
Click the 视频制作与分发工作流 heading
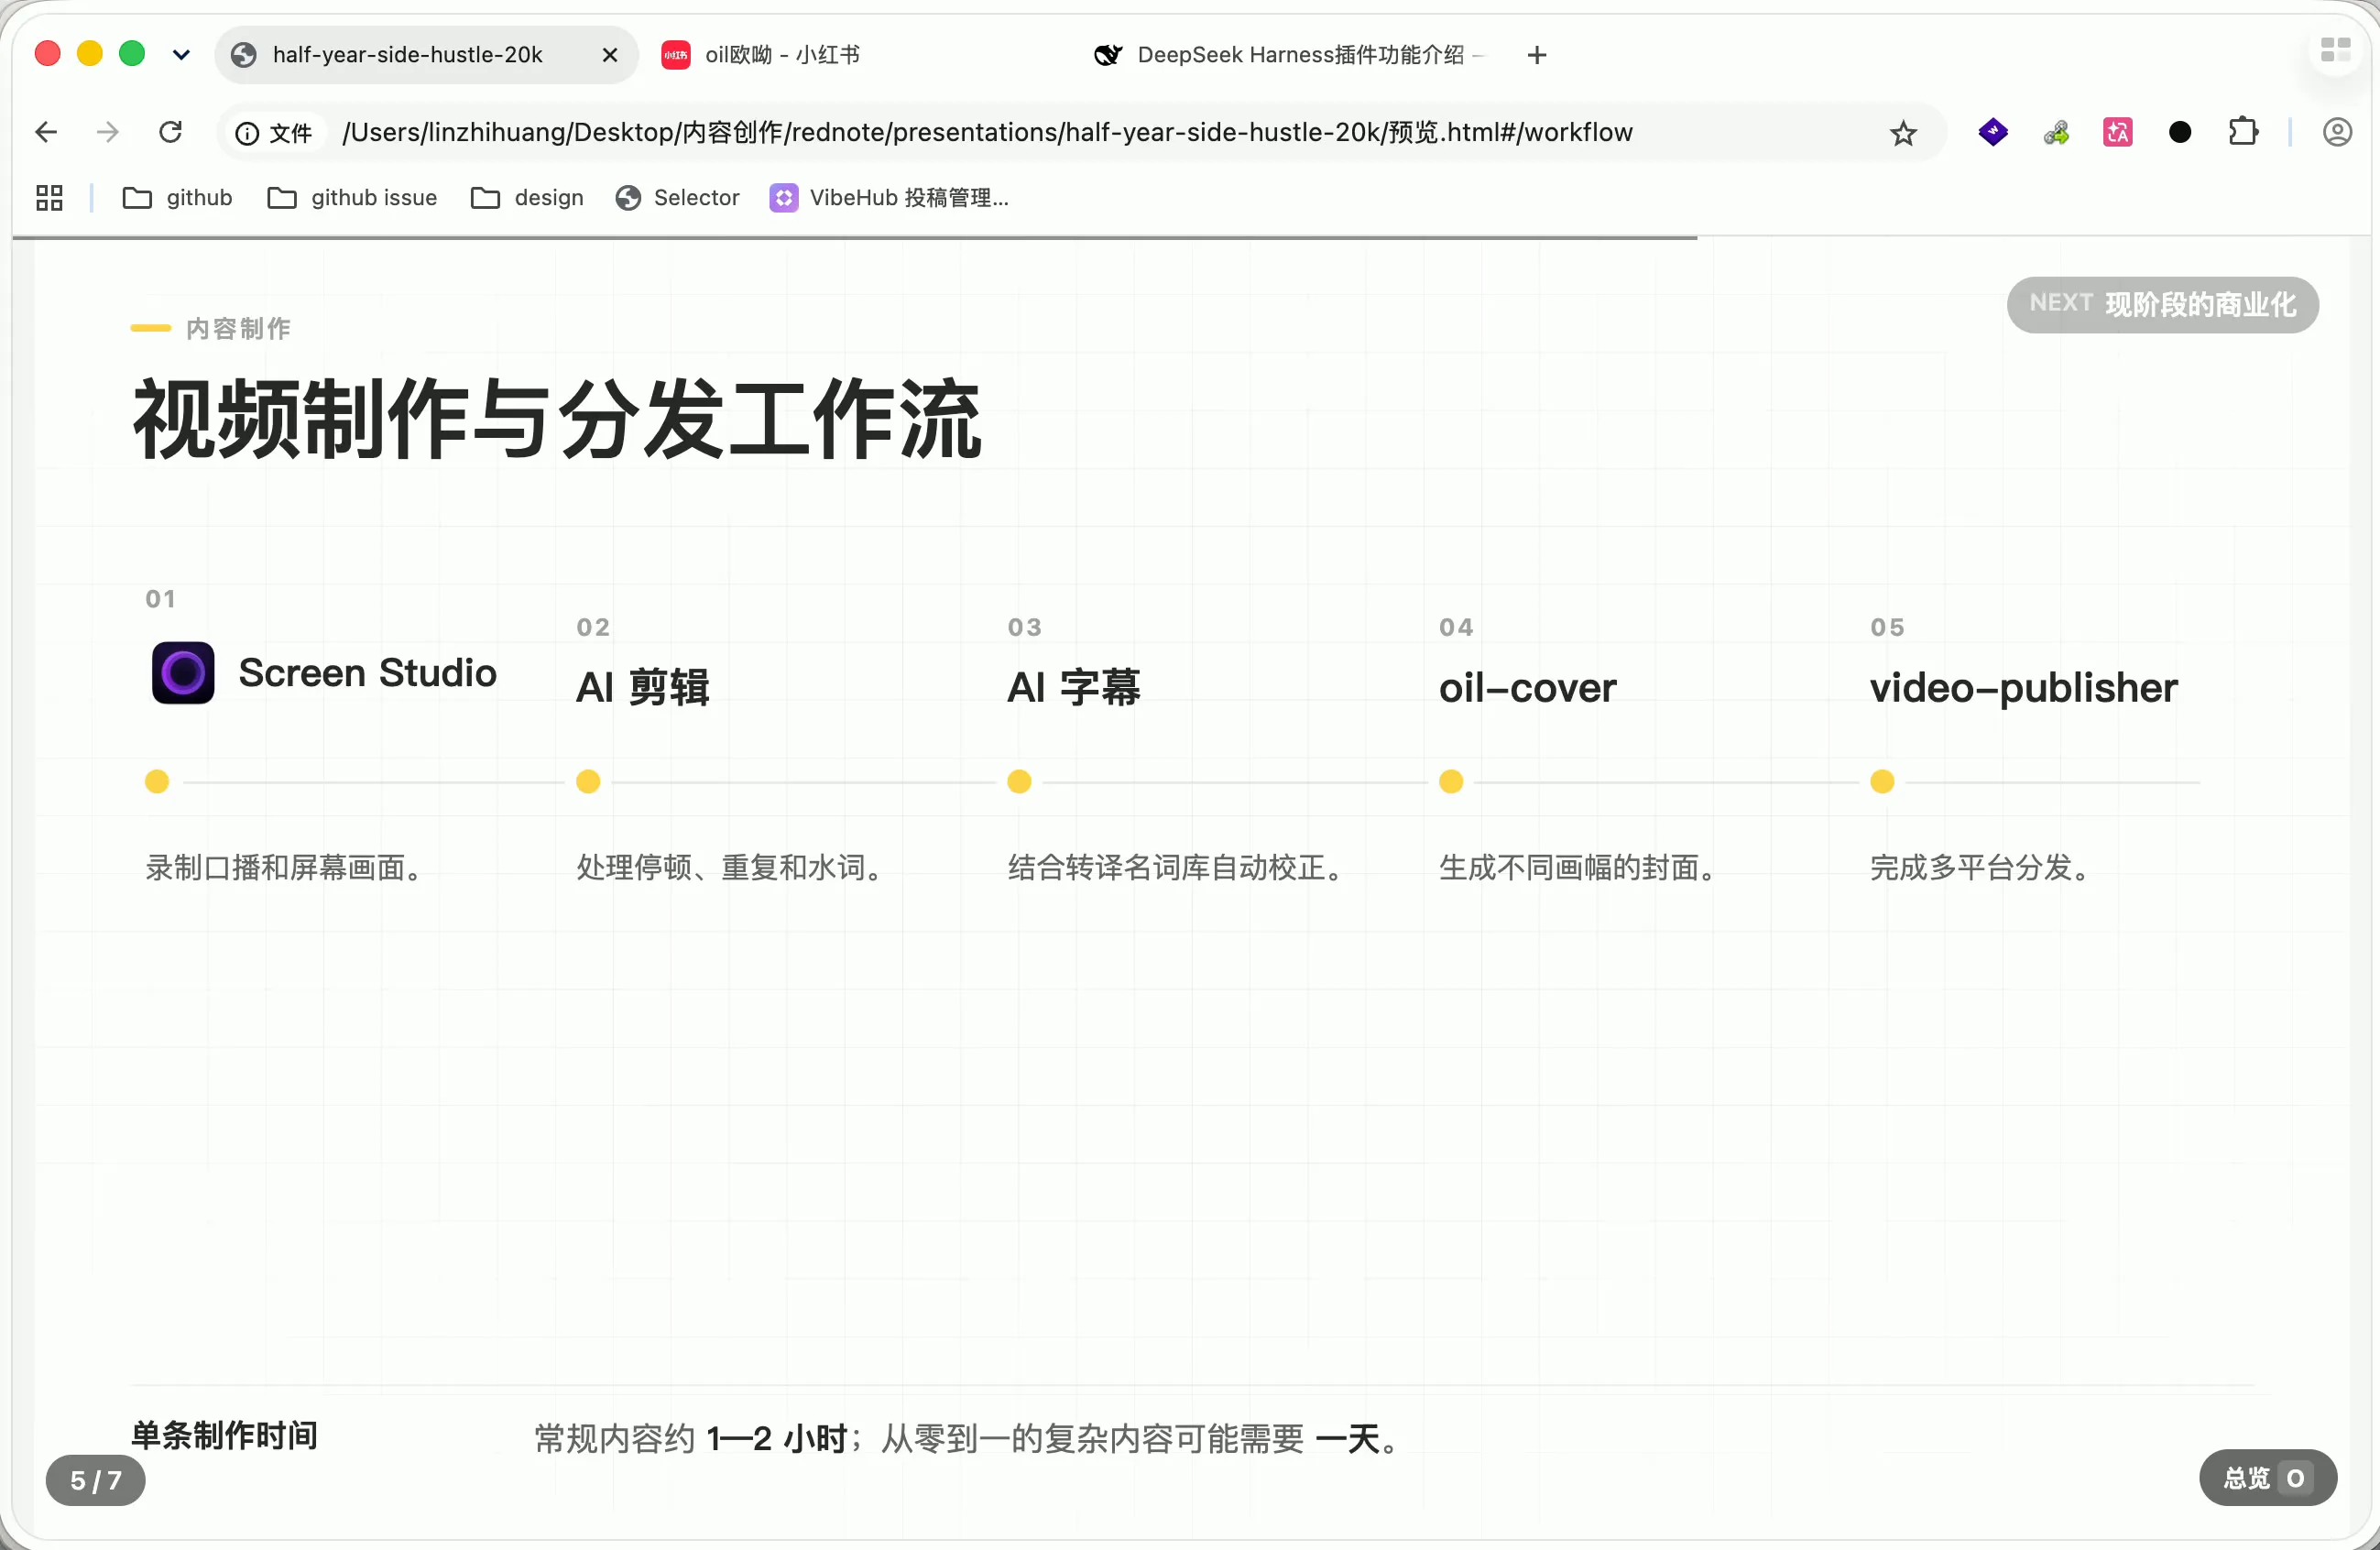tap(557, 419)
